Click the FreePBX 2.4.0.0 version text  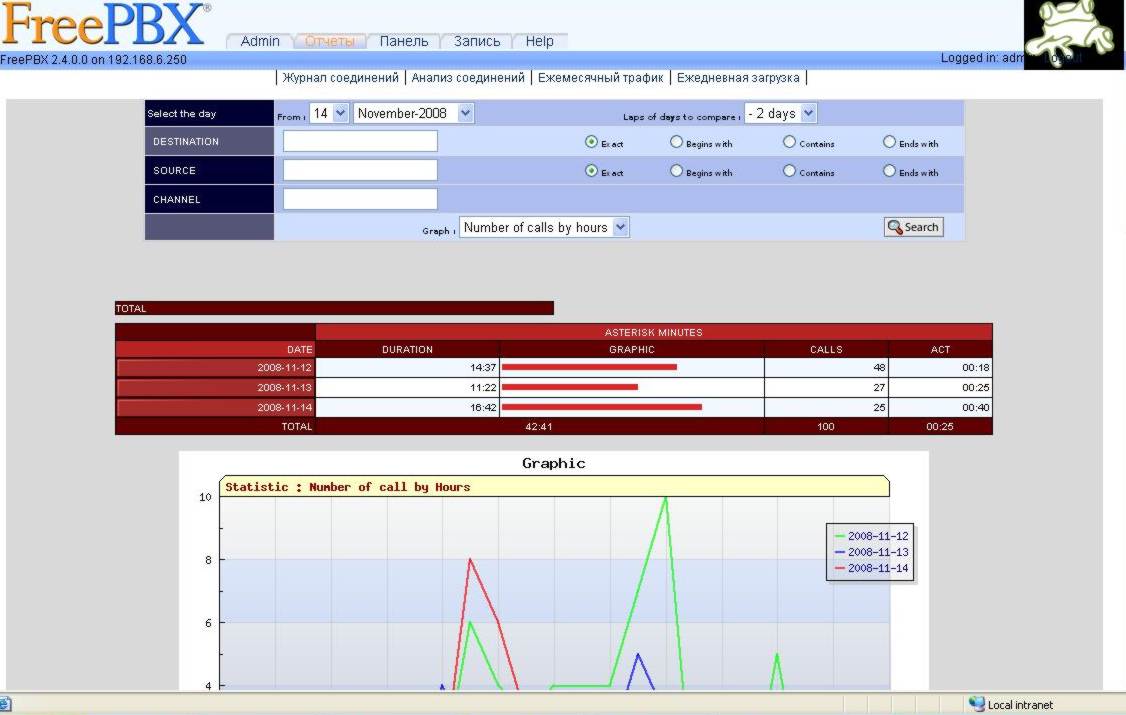click(x=93, y=60)
